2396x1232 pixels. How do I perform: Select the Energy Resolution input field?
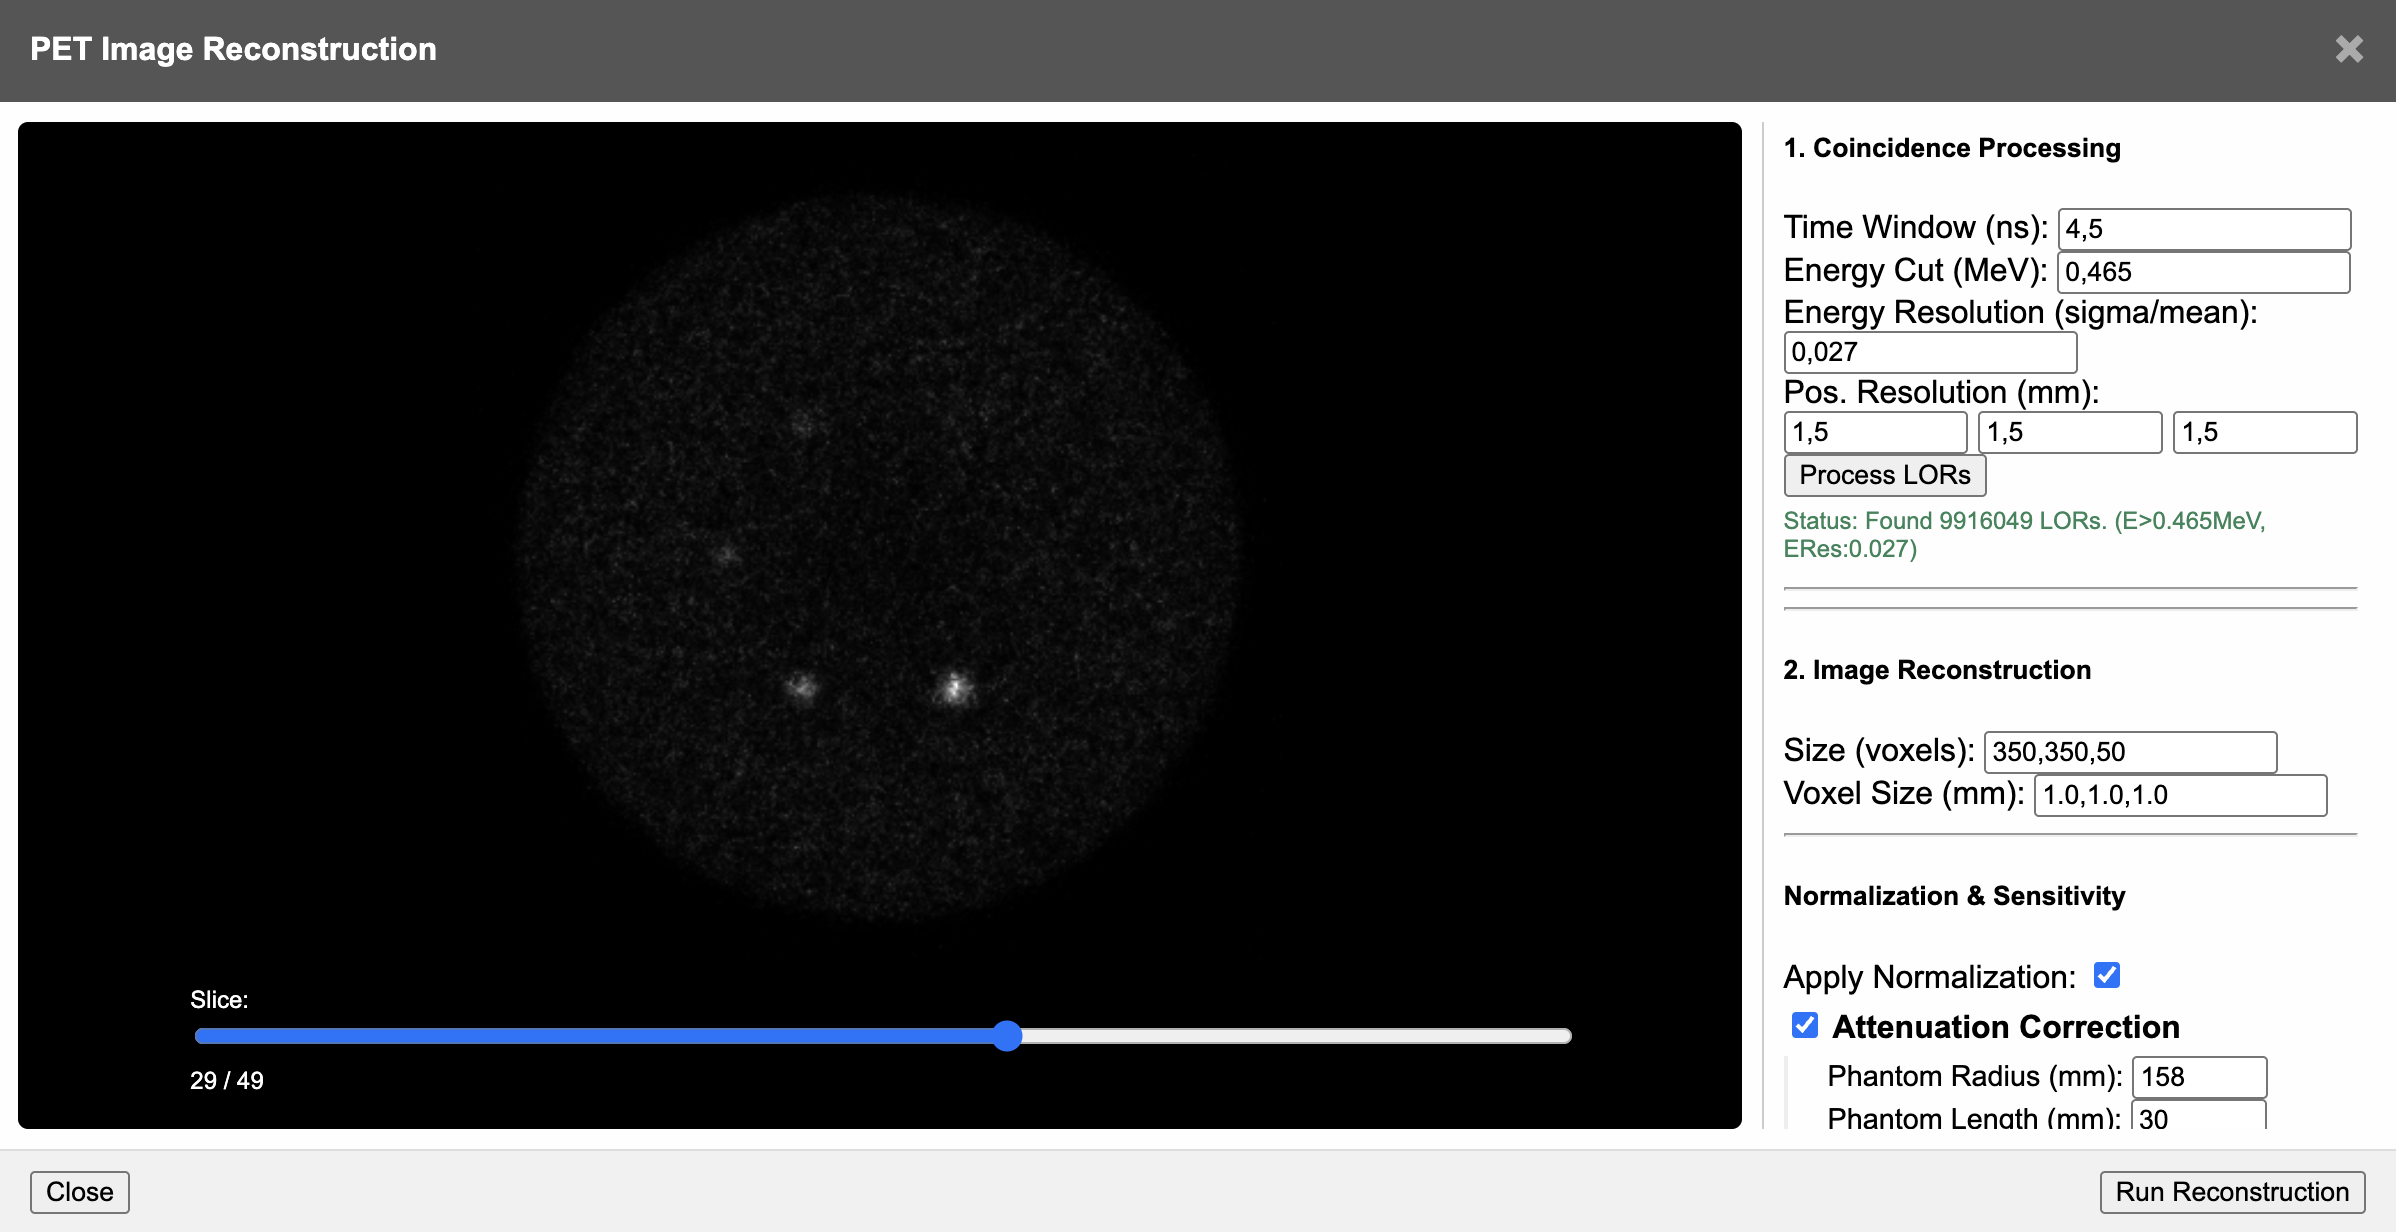[x=1929, y=352]
